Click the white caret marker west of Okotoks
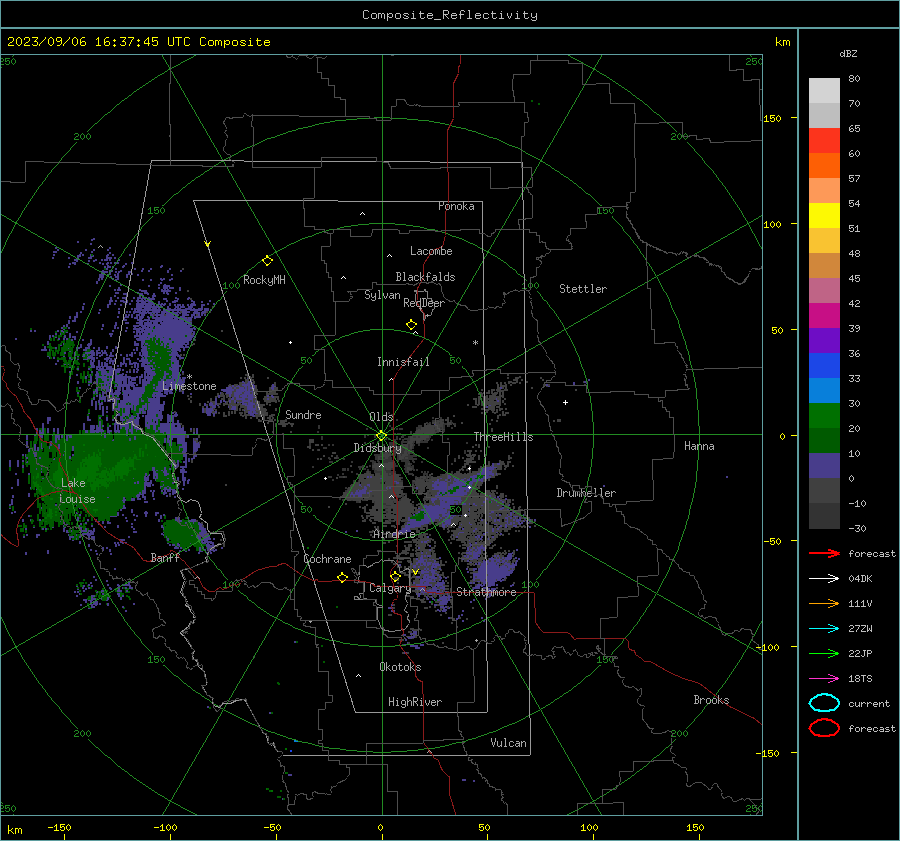Screen dimensions: 900x841 pos(358,676)
